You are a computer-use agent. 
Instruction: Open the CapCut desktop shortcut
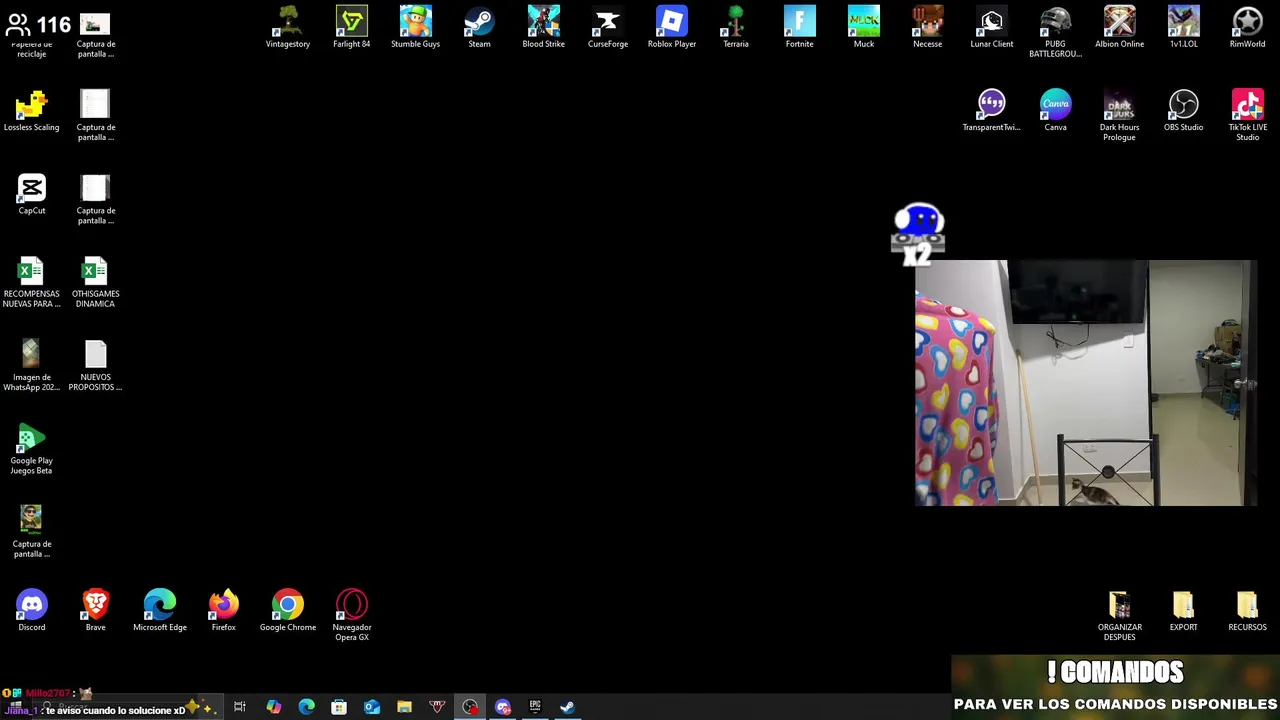tap(32, 194)
